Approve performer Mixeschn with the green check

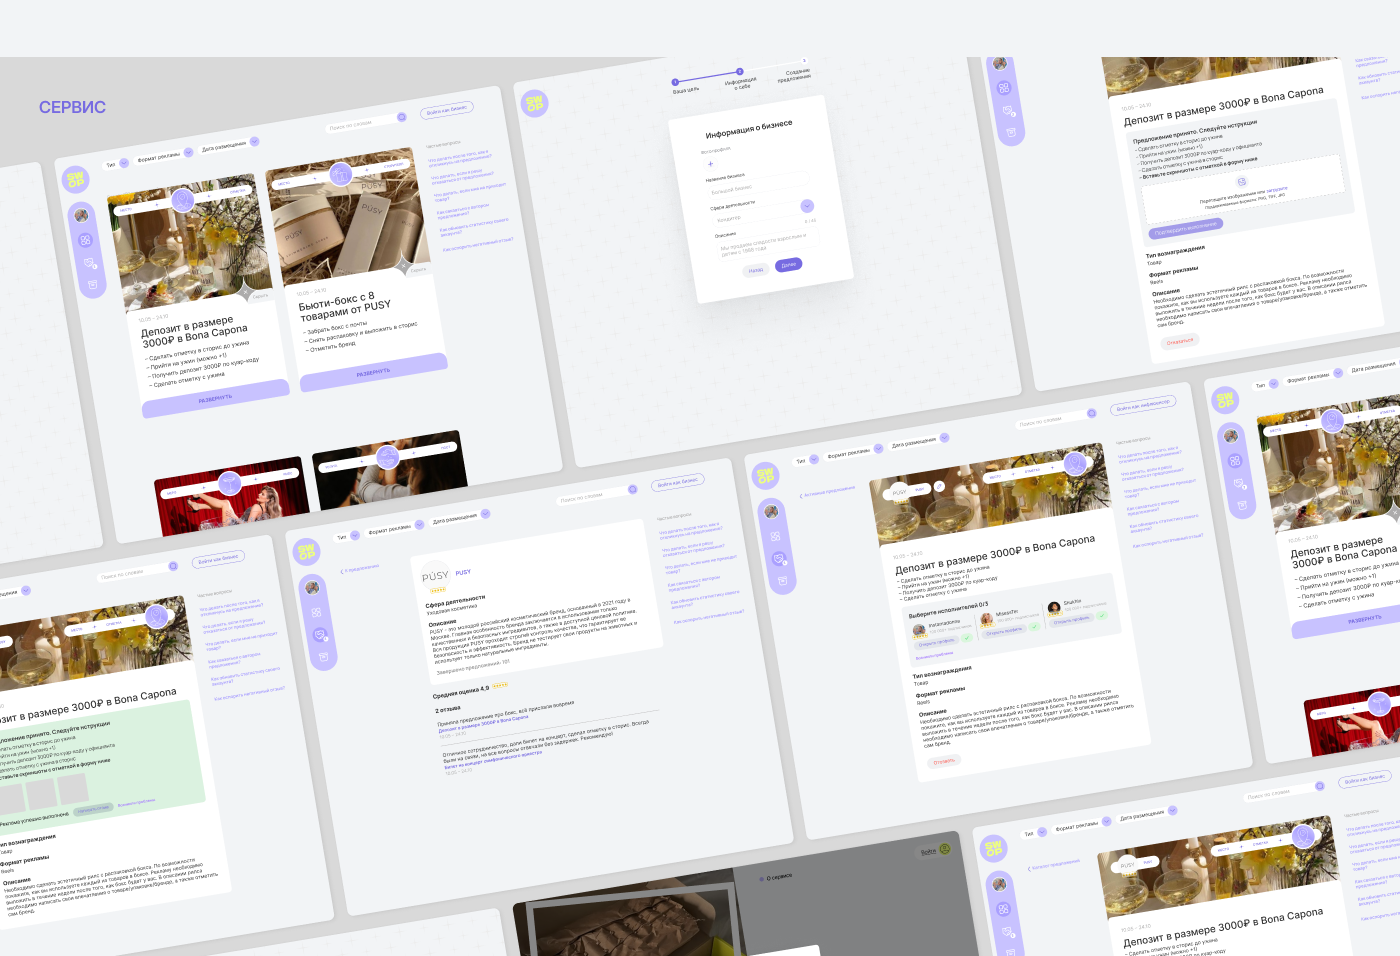[x=1035, y=626]
